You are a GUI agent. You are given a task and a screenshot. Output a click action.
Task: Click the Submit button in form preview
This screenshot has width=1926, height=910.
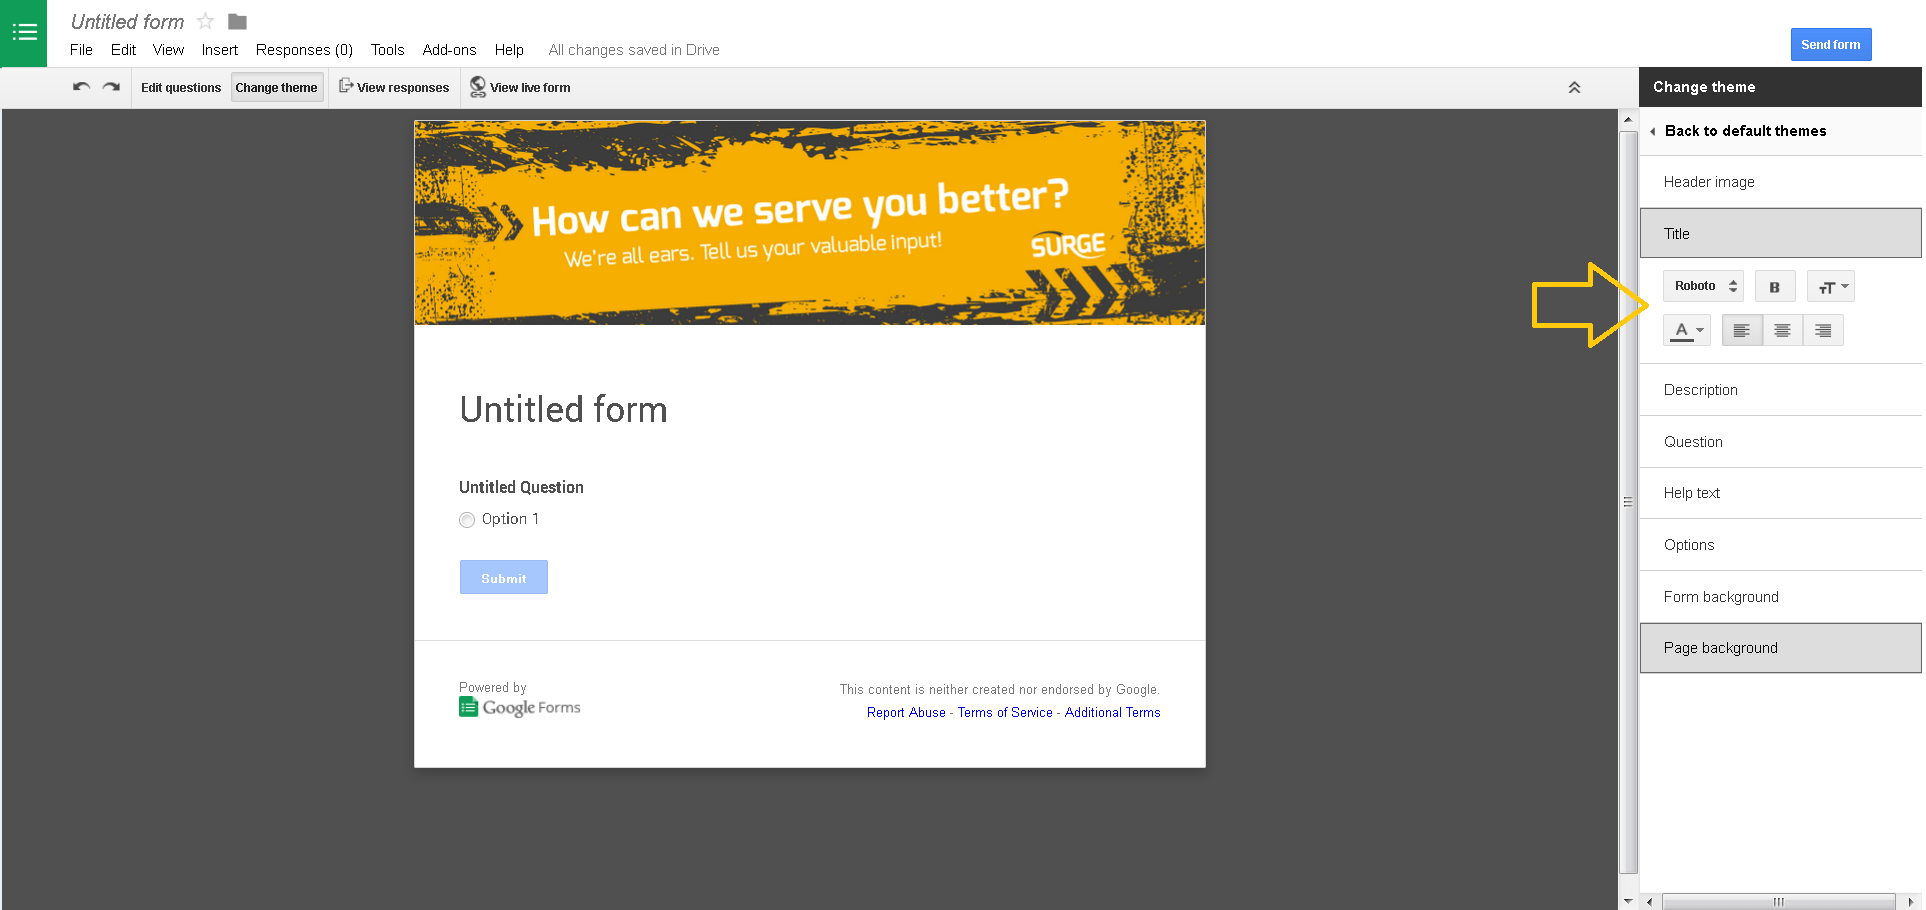point(504,577)
